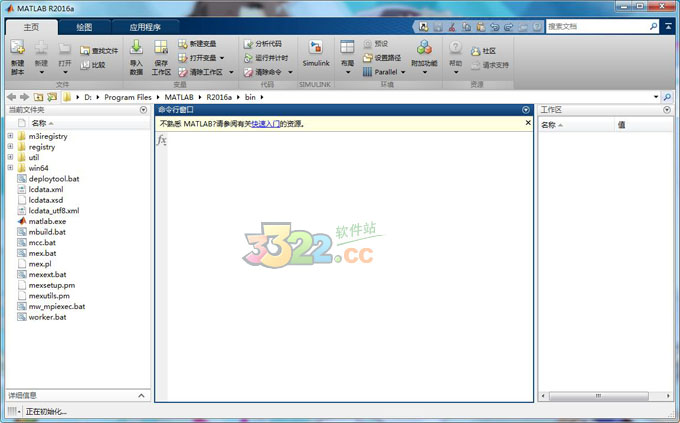Screen dimensions: 680x423
Task: Click R2016a in the path bar
Action: coord(219,97)
